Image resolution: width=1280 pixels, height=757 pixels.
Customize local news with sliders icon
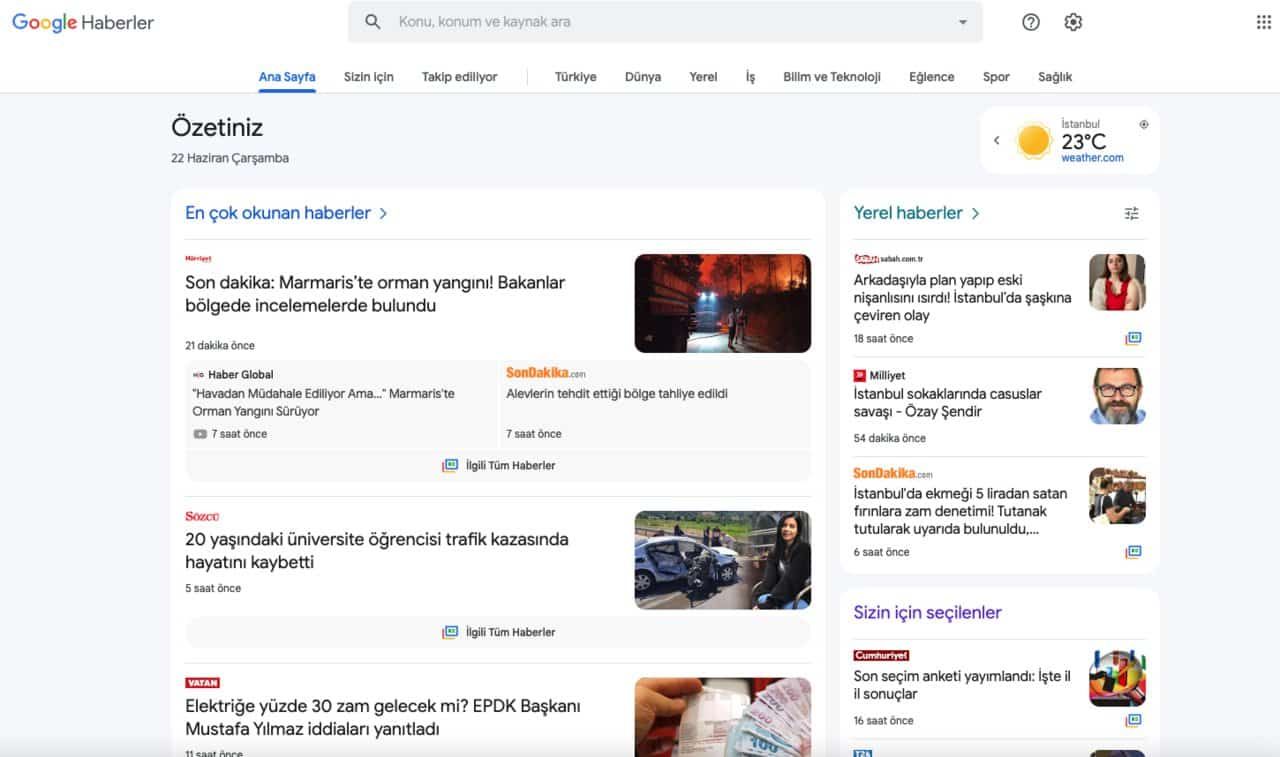click(1131, 213)
